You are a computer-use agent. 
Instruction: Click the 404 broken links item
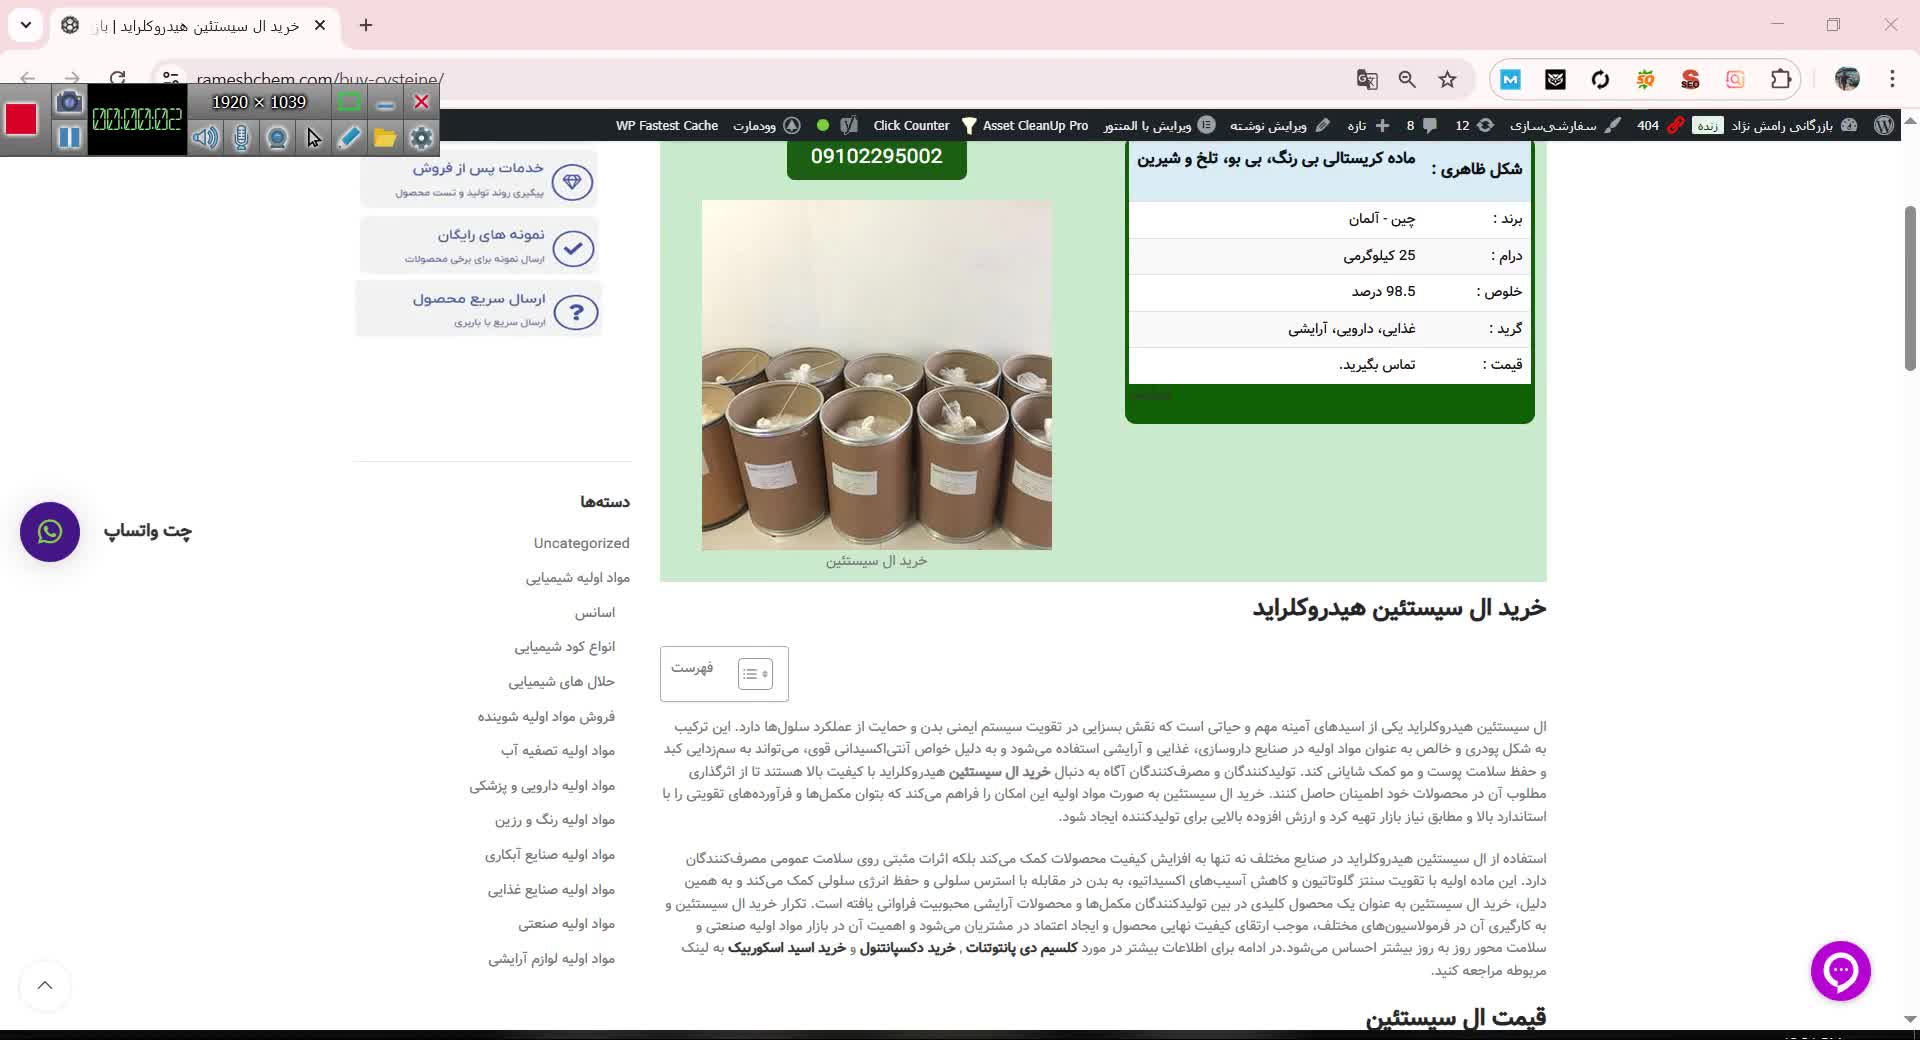coord(1658,125)
